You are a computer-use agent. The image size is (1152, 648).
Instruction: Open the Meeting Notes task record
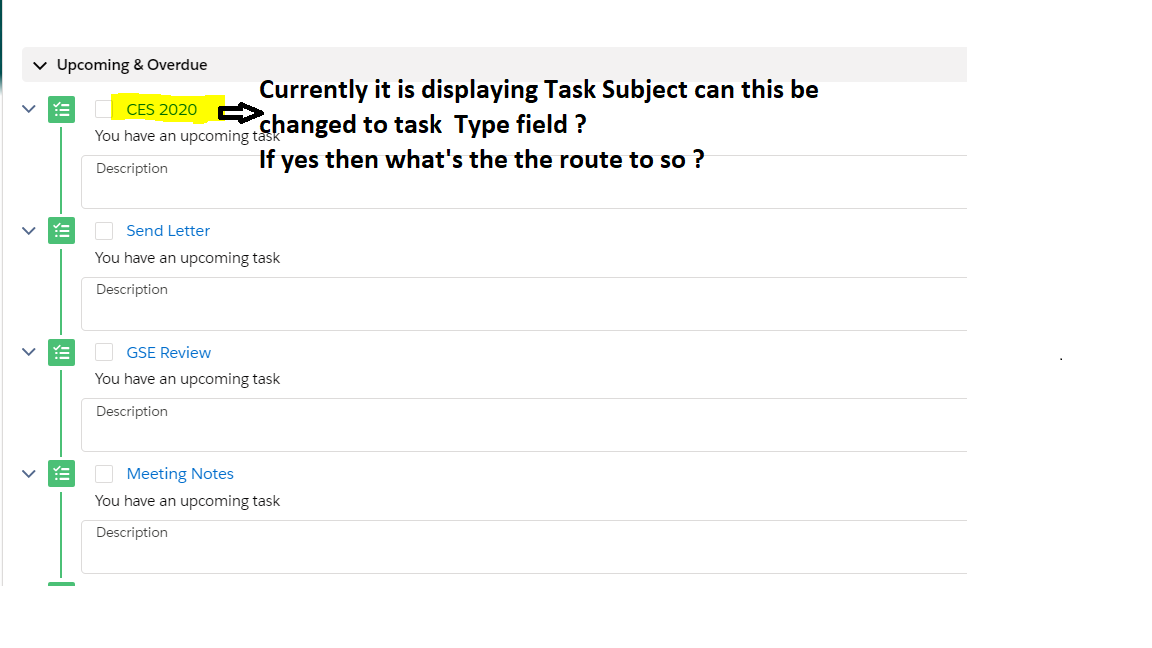pos(180,473)
